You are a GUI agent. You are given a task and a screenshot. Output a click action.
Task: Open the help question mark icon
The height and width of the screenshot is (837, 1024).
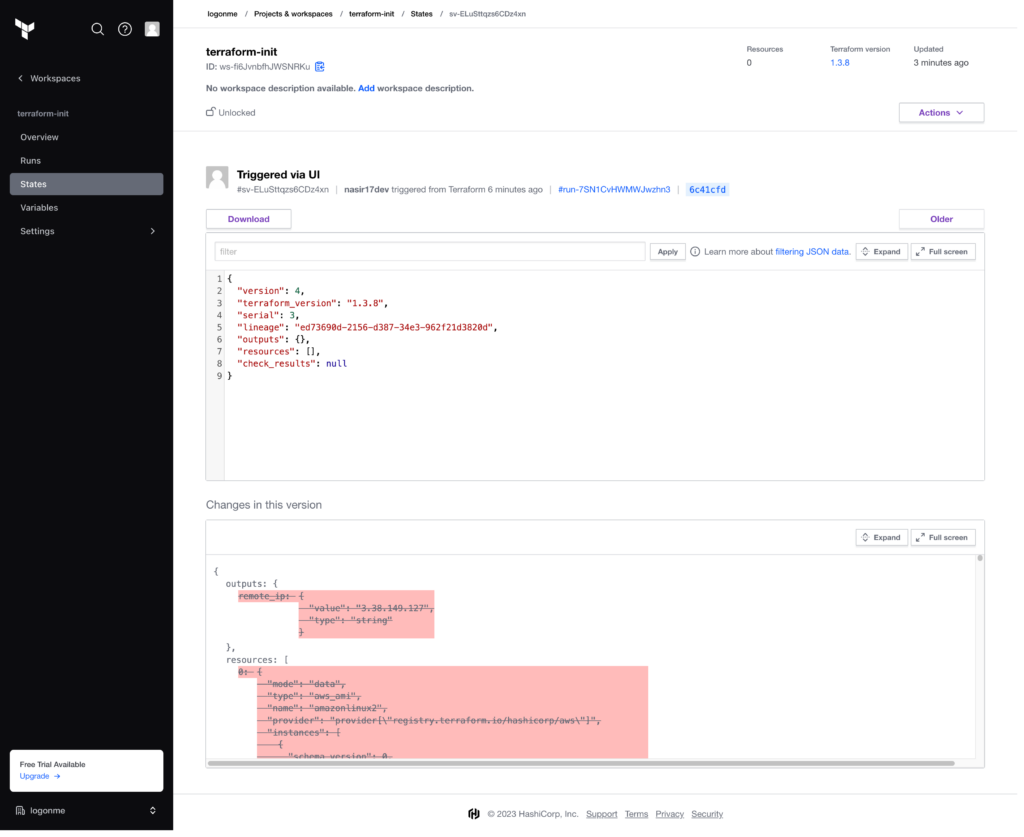(125, 29)
